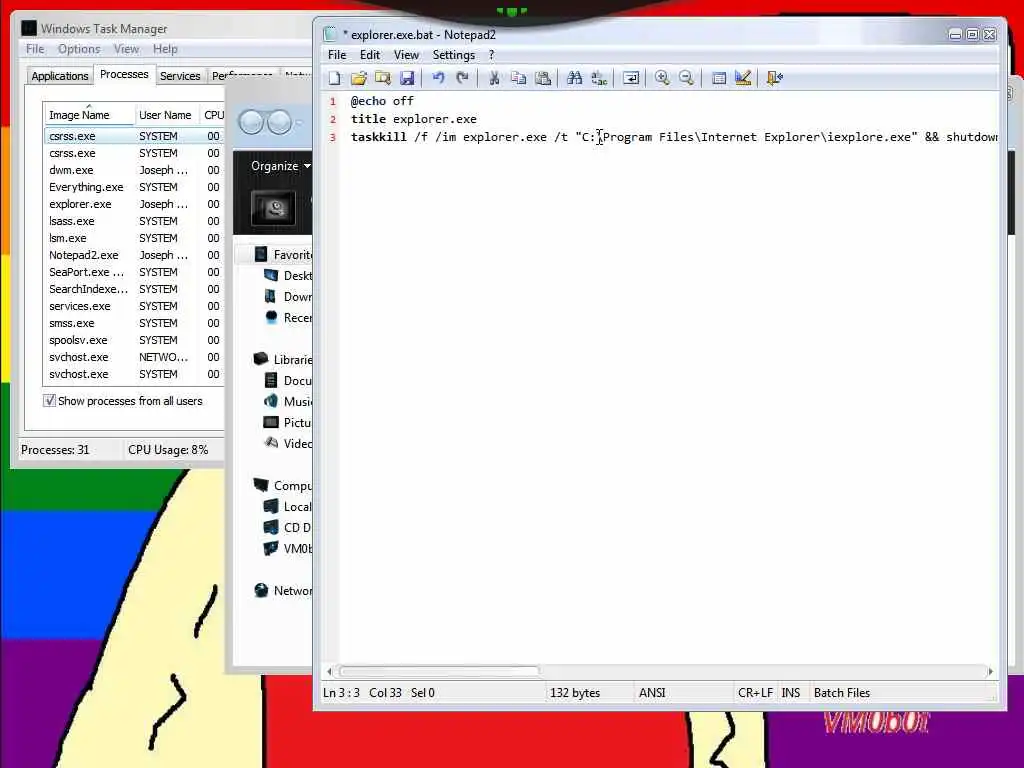Toggle word wrap toolbar icon
The width and height of the screenshot is (1024, 768).
[631, 78]
